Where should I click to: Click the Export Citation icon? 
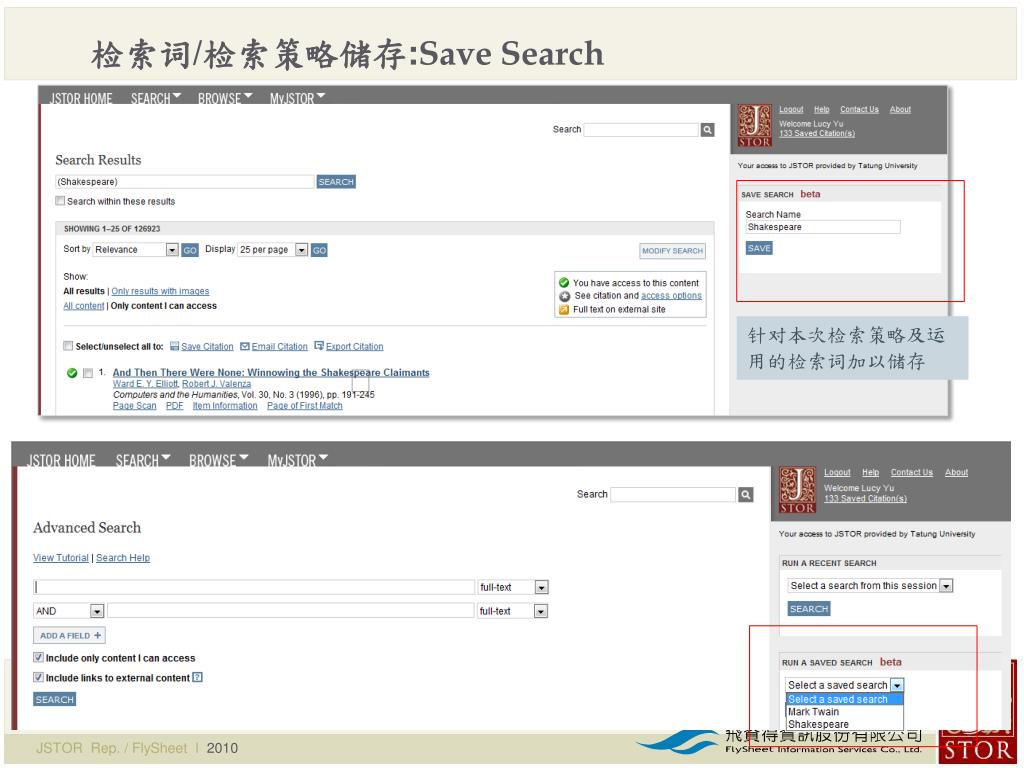[319, 345]
